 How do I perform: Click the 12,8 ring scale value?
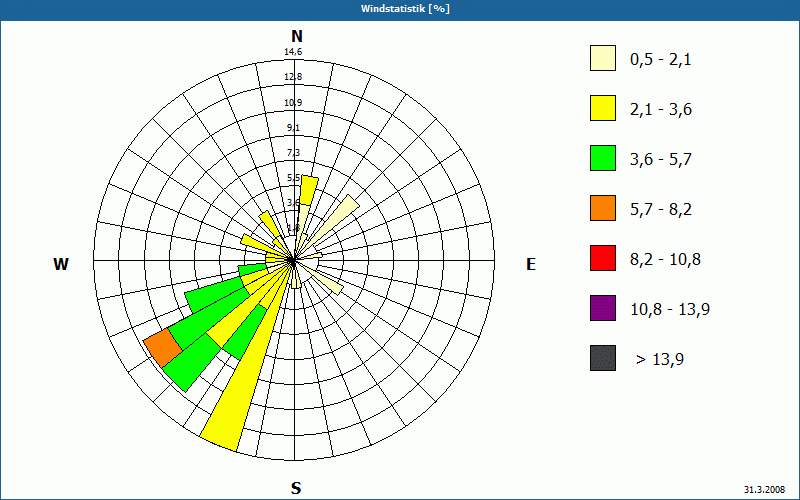tap(293, 77)
